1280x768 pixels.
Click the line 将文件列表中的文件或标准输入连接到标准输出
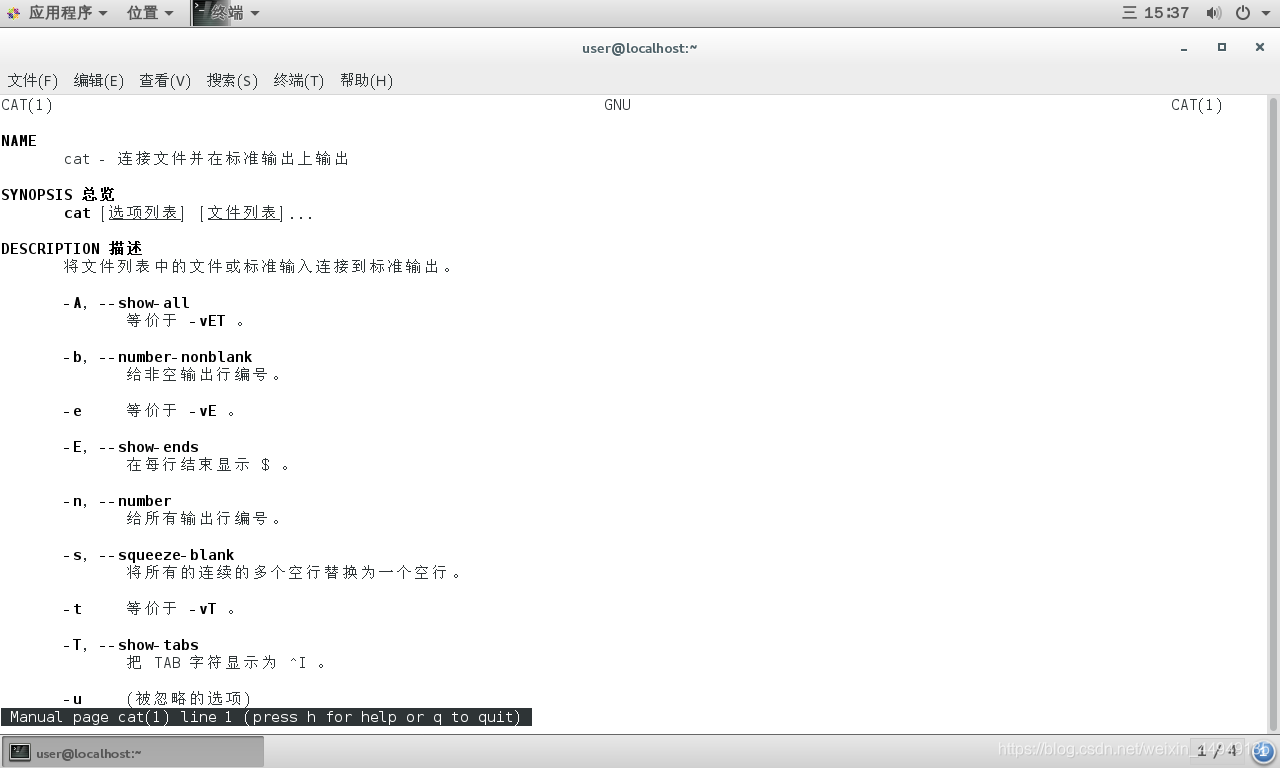pyautogui.click(x=259, y=267)
